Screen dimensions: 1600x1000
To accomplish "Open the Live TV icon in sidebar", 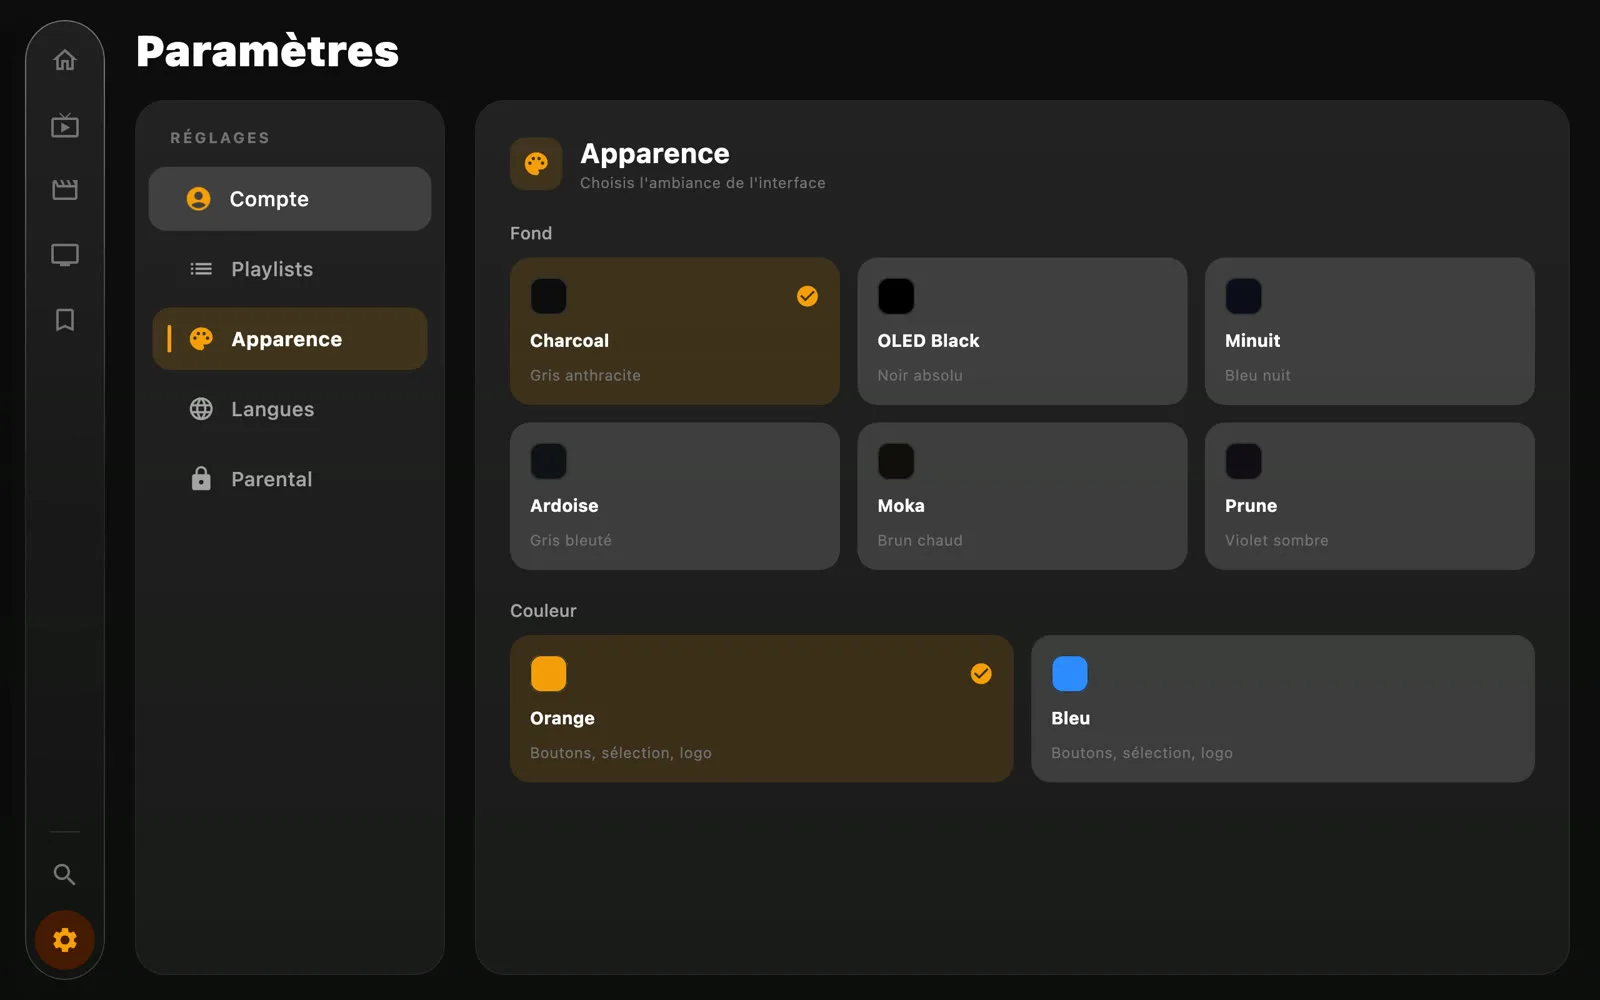I will point(65,125).
